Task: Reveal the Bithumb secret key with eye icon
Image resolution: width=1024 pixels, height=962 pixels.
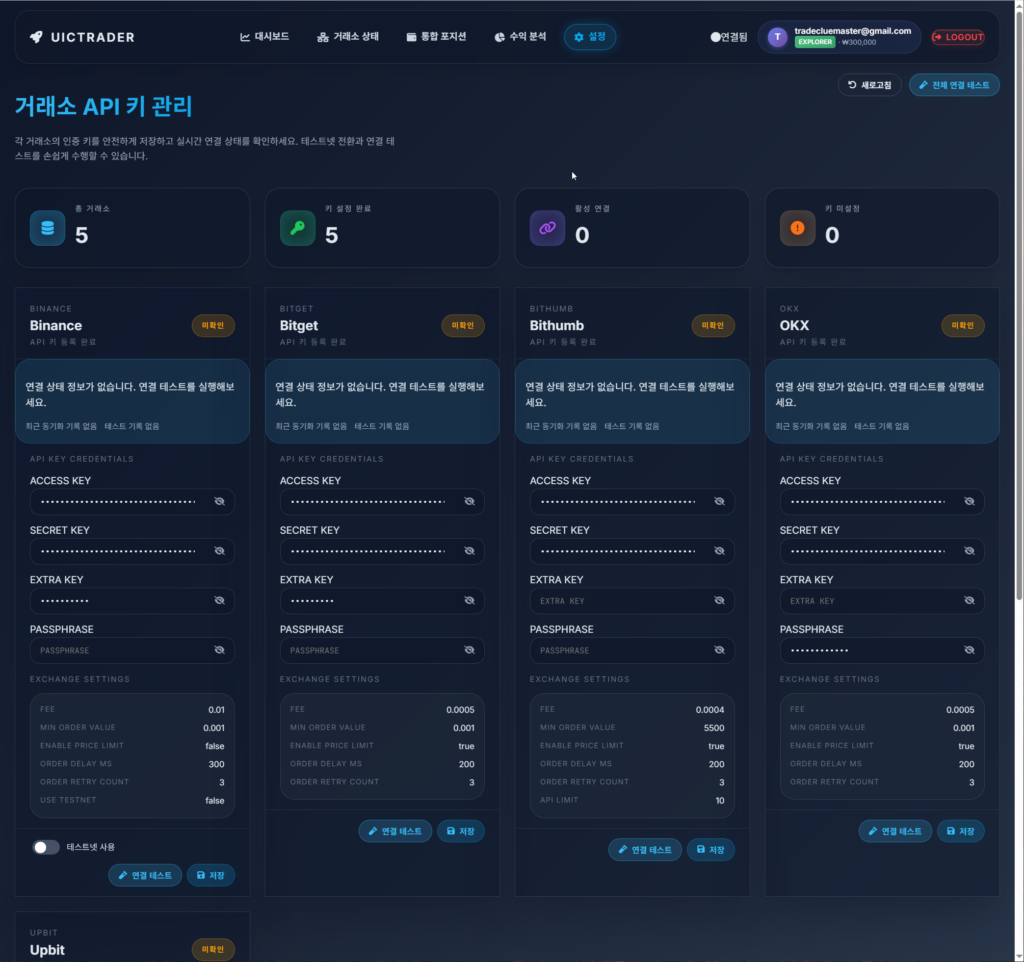Action: click(718, 551)
